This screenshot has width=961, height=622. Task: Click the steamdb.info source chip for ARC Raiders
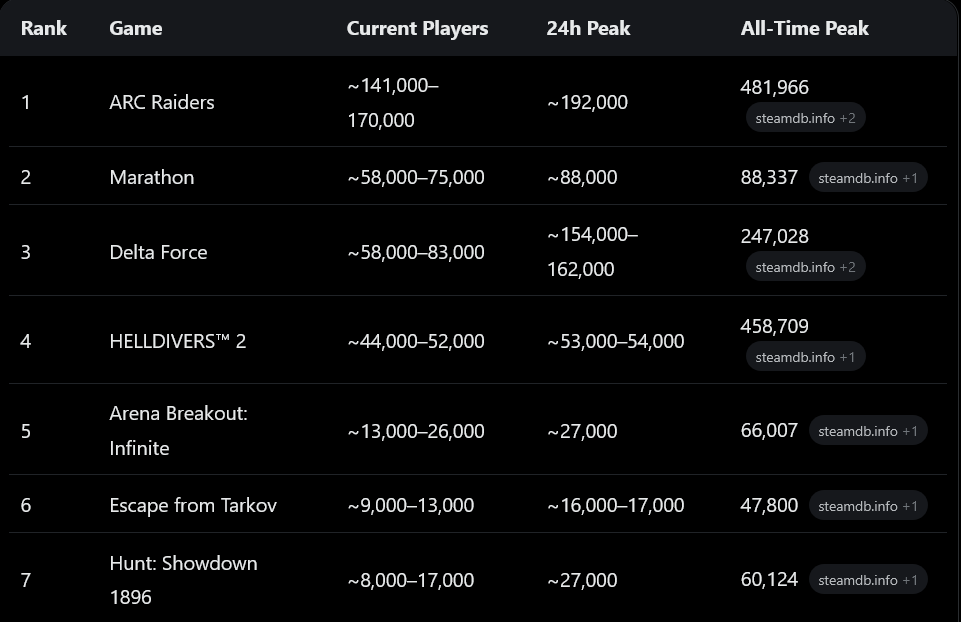click(805, 118)
